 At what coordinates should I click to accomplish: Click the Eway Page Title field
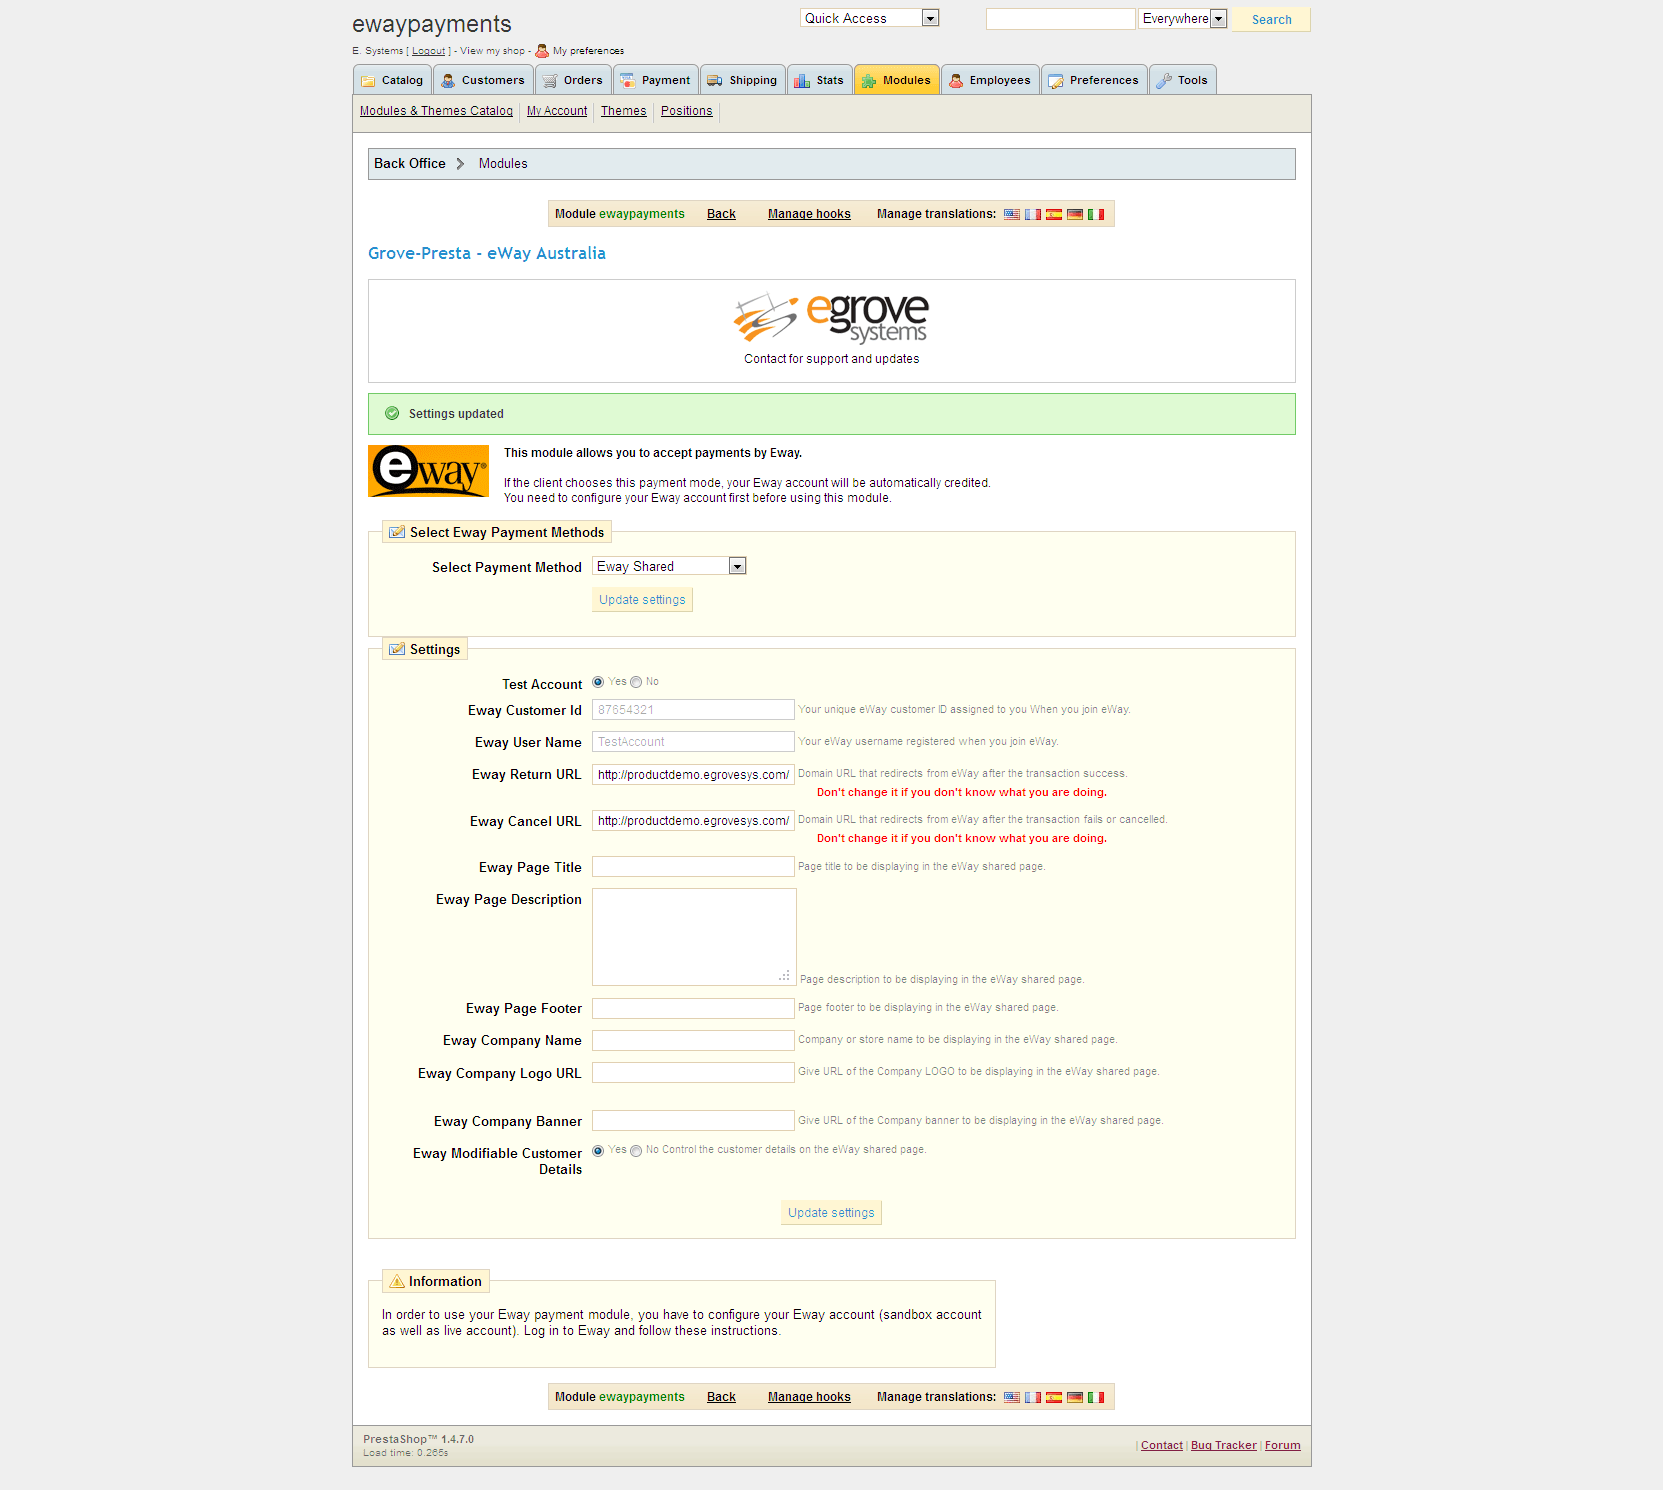coord(693,867)
